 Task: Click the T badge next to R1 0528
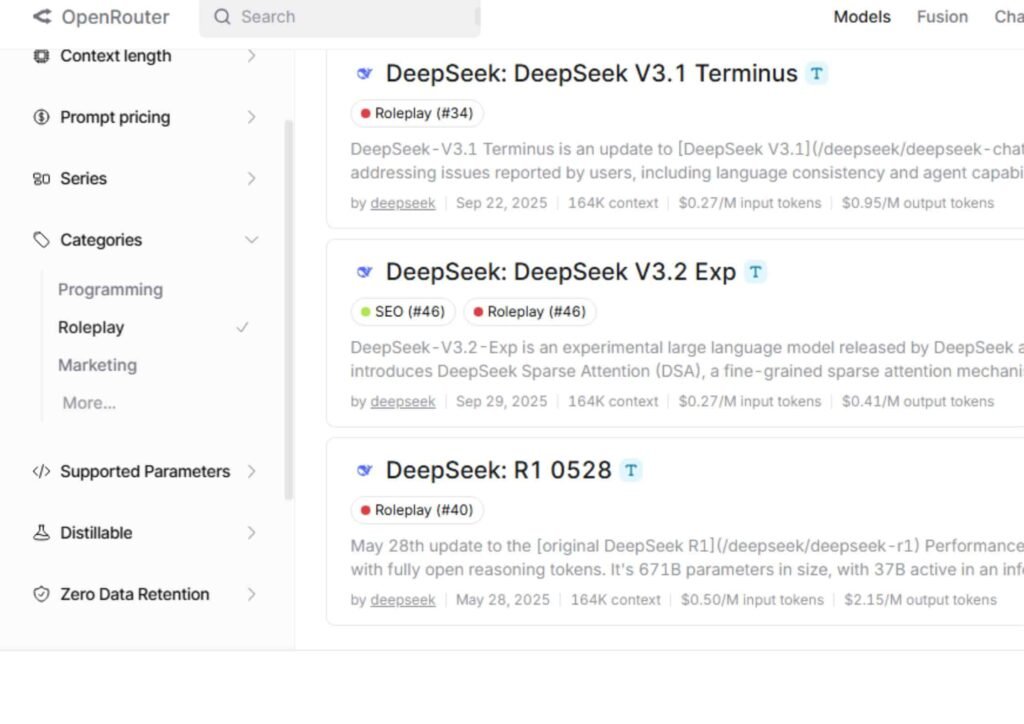pyautogui.click(x=630, y=470)
